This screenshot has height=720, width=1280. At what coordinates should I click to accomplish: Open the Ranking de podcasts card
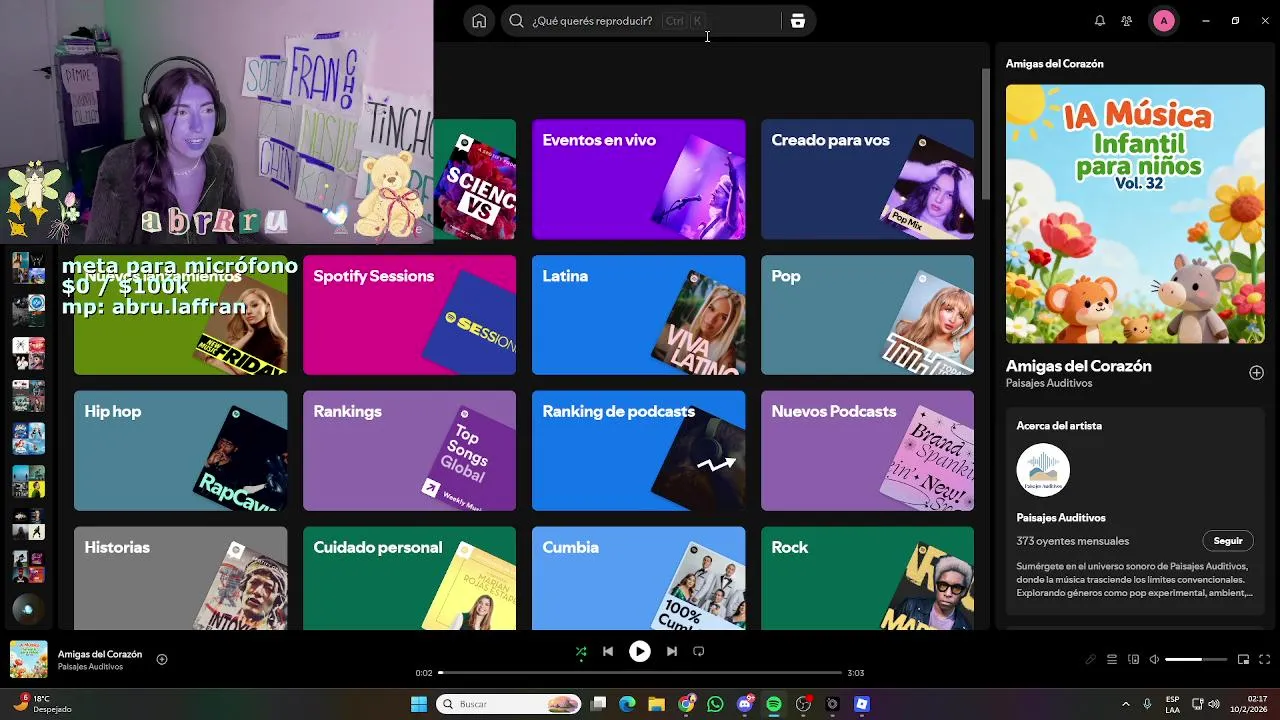click(x=639, y=451)
